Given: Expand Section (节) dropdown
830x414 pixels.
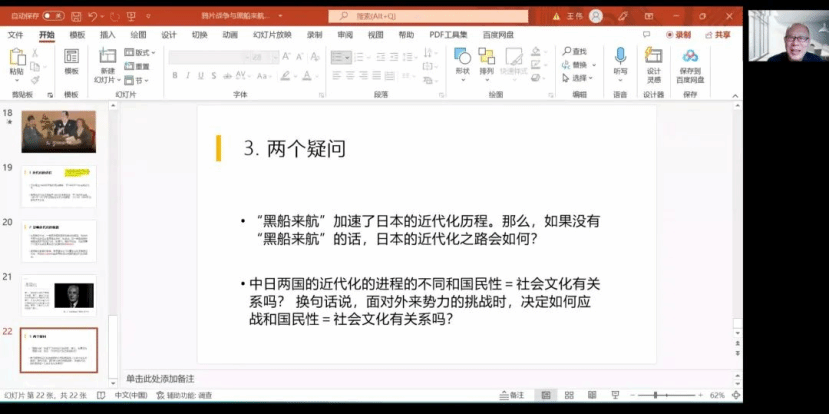Looking at the screenshot, I should tap(136, 80).
